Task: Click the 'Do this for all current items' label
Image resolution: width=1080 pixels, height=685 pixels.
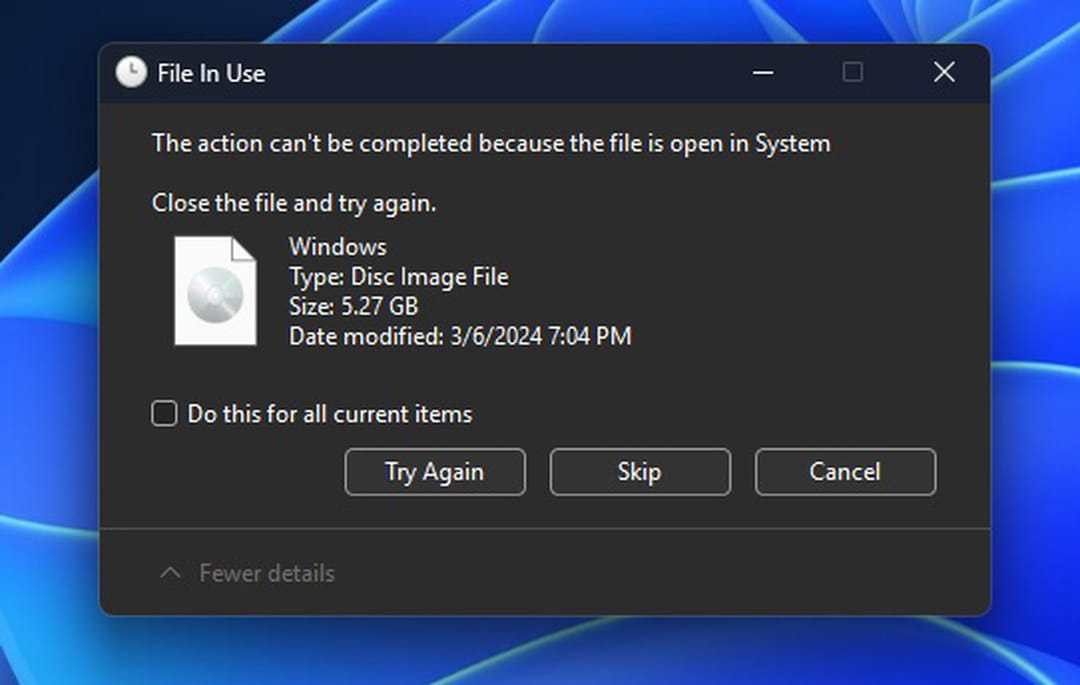Action: click(330, 414)
